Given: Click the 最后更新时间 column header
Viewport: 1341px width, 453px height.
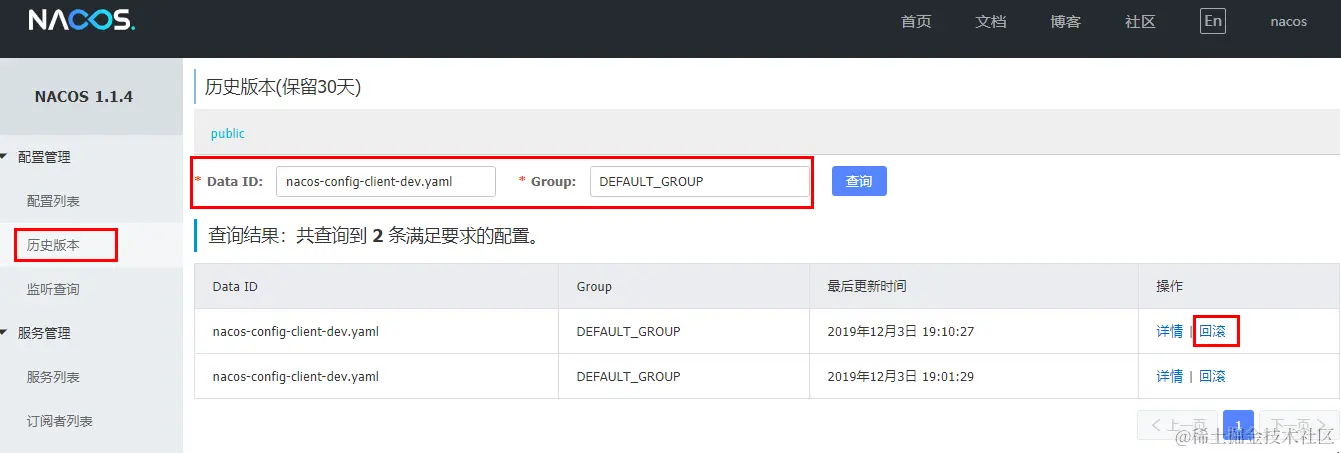Looking at the screenshot, I should [974, 286].
